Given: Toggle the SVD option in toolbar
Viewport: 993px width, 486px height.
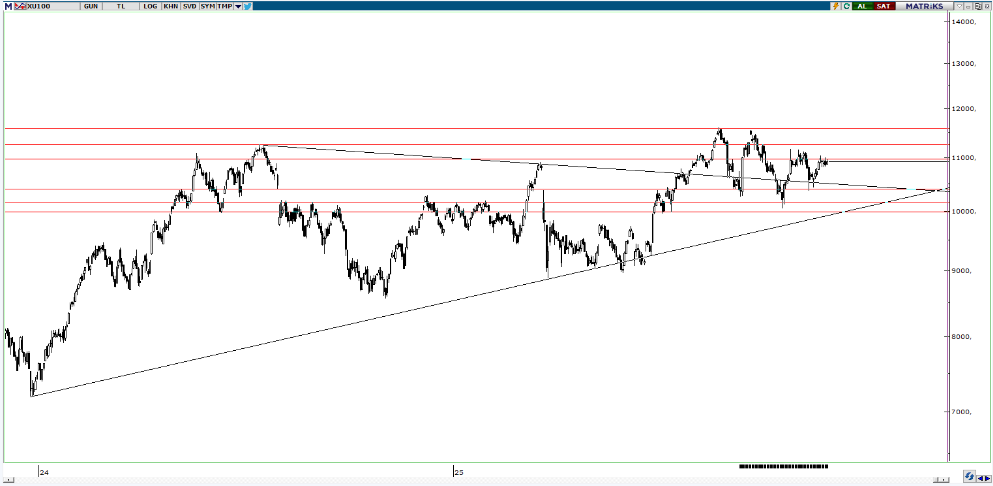Looking at the screenshot, I should pos(189,6).
